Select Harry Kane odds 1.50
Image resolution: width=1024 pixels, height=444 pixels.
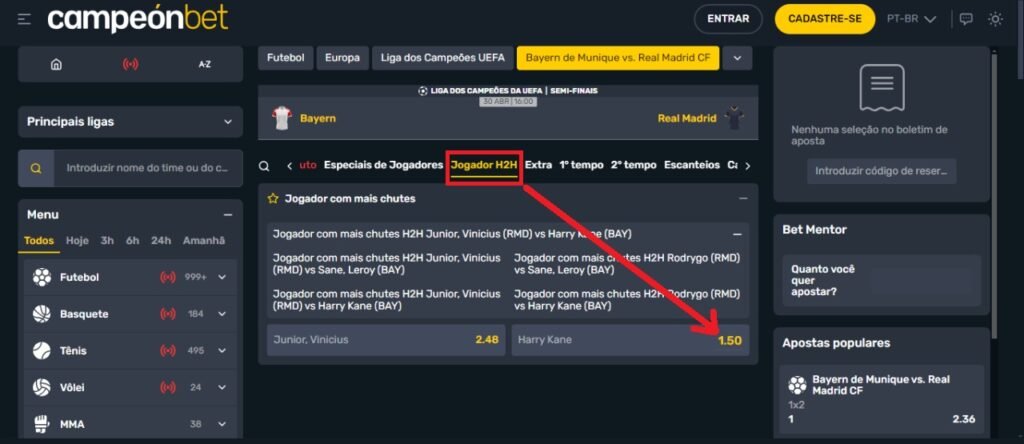point(630,340)
